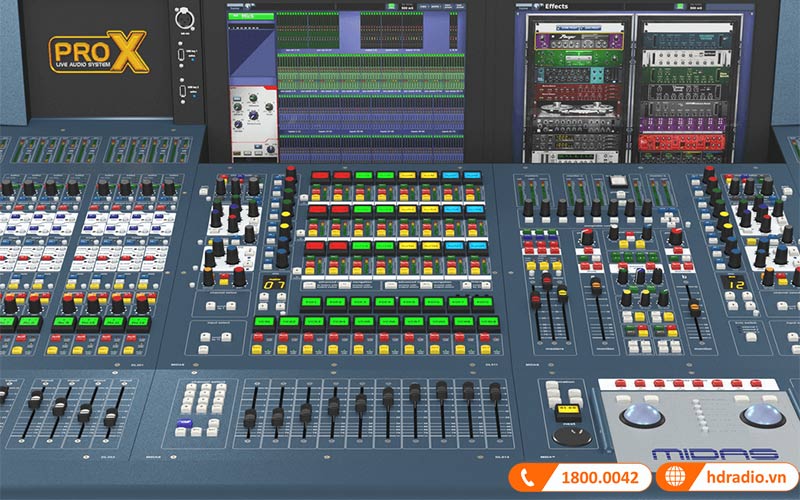Viewport: 800px width, 500px height.
Task: Toggle the yellow button between the orange and red knobs
Action: pos(223,281)
